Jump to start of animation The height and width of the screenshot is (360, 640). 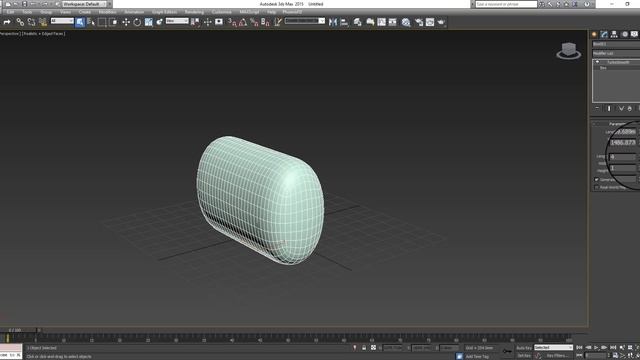tap(580, 348)
